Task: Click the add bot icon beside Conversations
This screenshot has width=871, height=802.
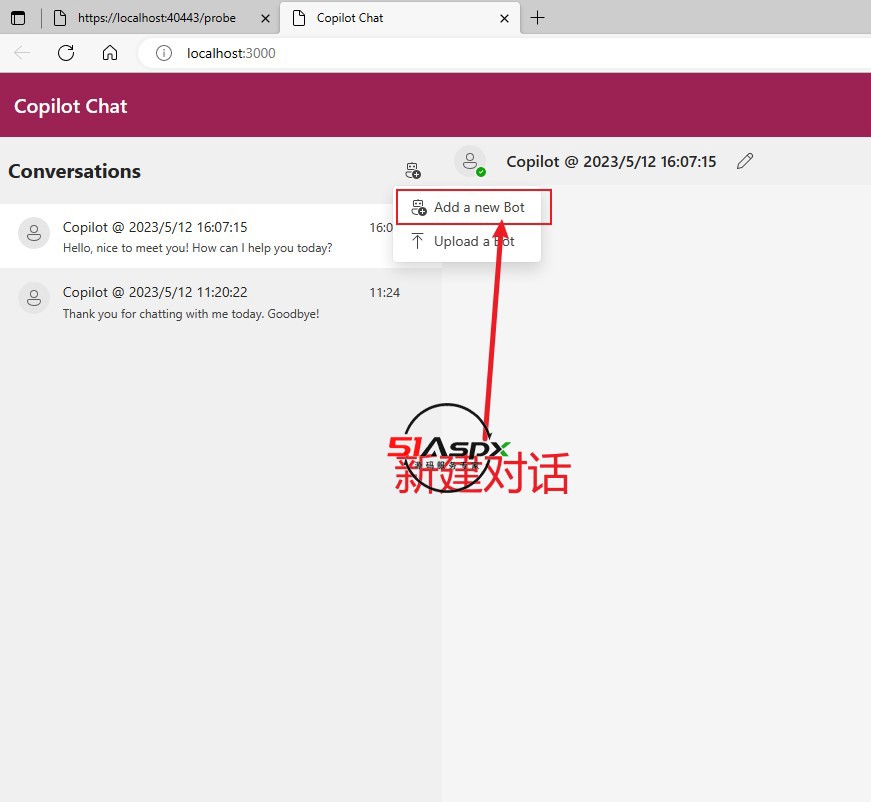Action: pos(413,171)
